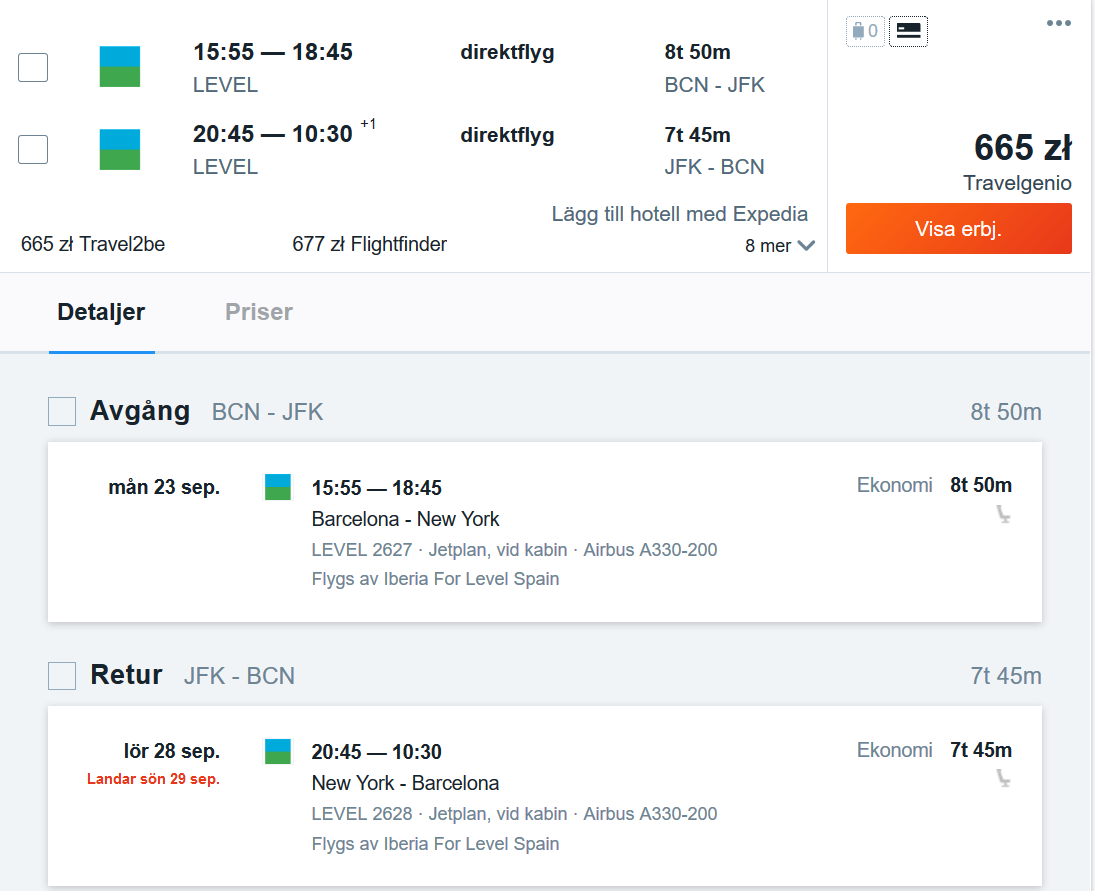Open the 665 zł Travel2be offer
Image resolution: width=1095 pixels, height=891 pixels.
point(93,244)
